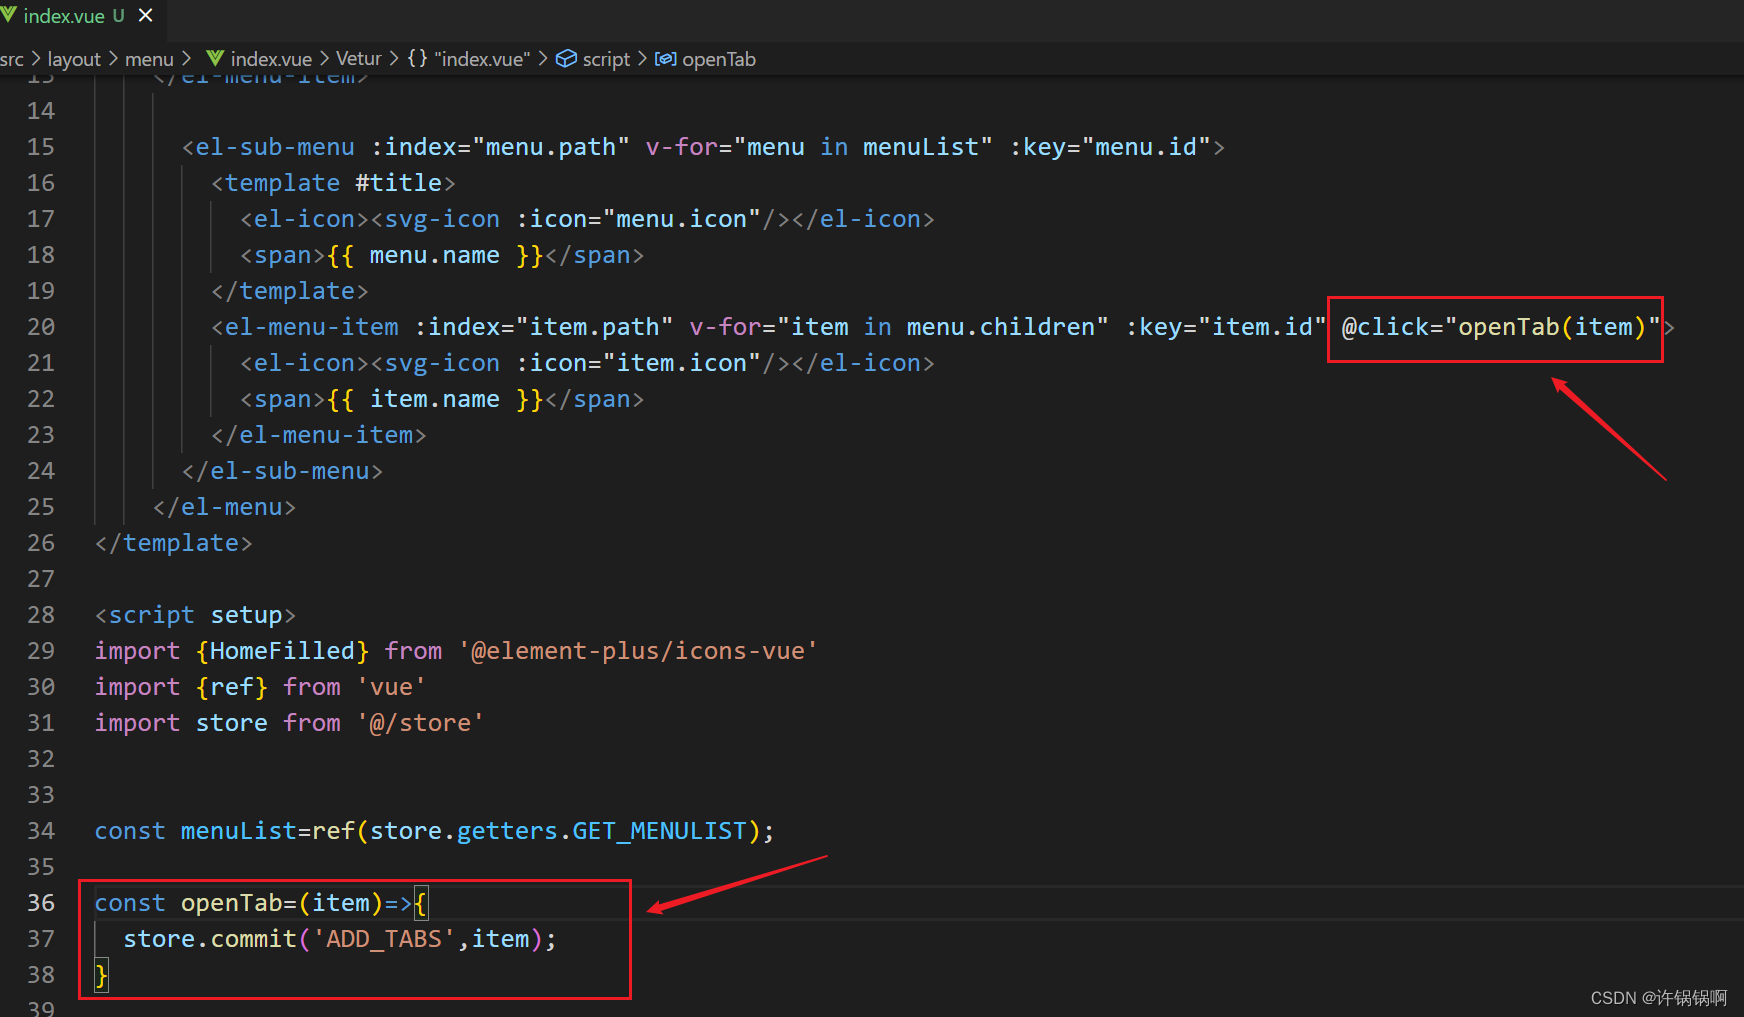1744x1017 pixels.
Task: Click '@element-plus/icons-vue' string
Action: point(638,651)
